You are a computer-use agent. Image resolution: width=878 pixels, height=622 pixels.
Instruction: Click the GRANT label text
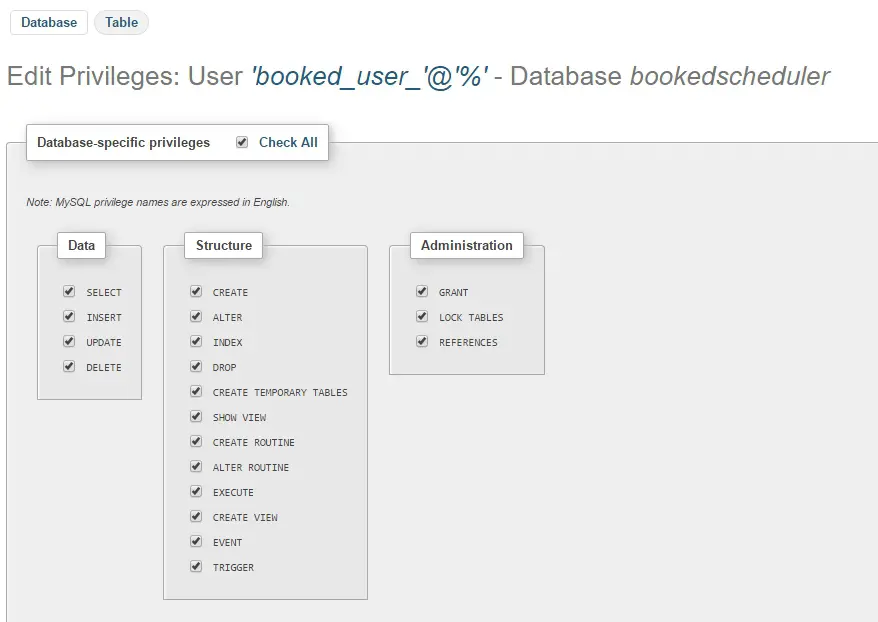tap(454, 292)
